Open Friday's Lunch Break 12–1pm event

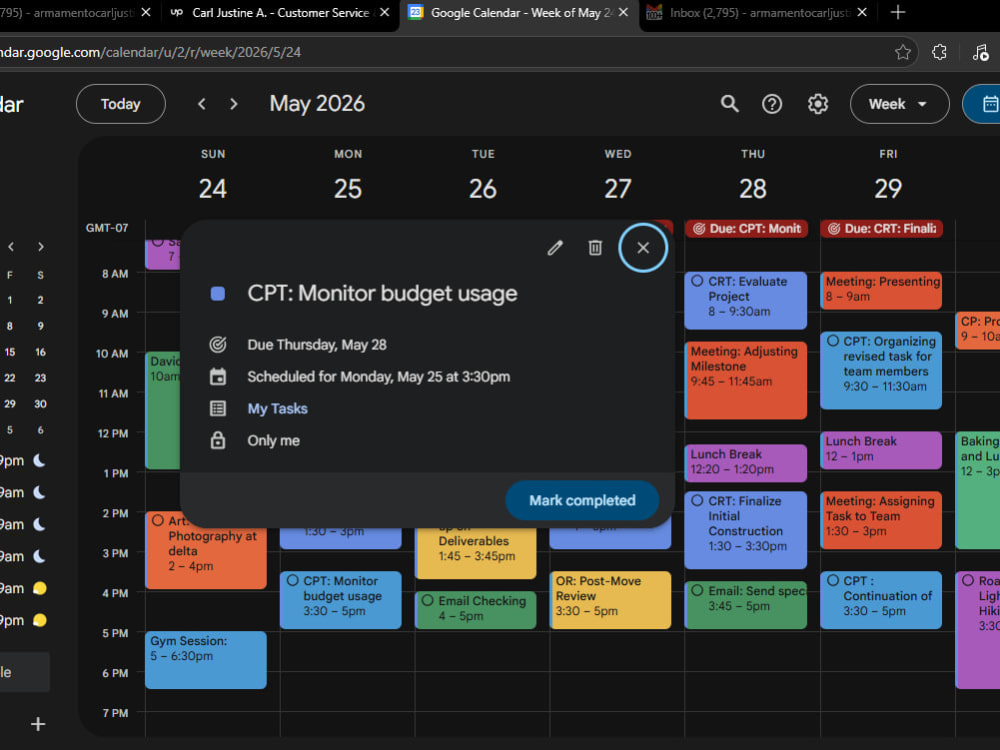click(x=881, y=450)
